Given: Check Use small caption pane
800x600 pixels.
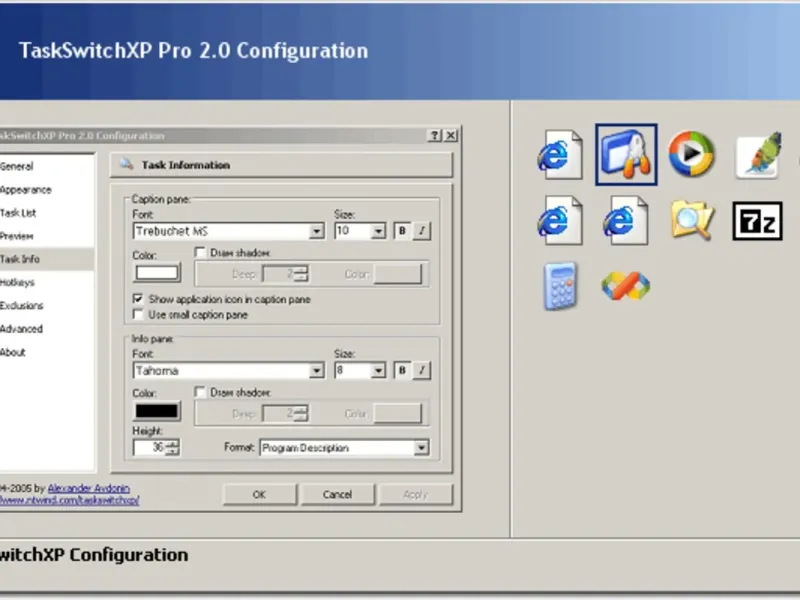Looking at the screenshot, I should click(x=138, y=314).
